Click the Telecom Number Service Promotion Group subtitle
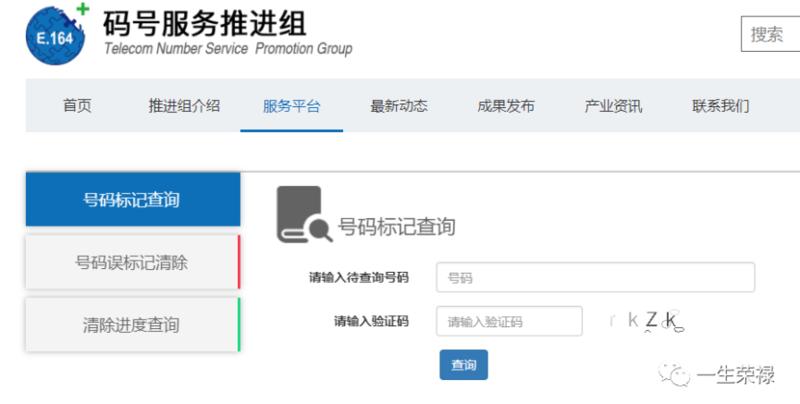Screen dimensions: 800x404 click(x=228, y=48)
